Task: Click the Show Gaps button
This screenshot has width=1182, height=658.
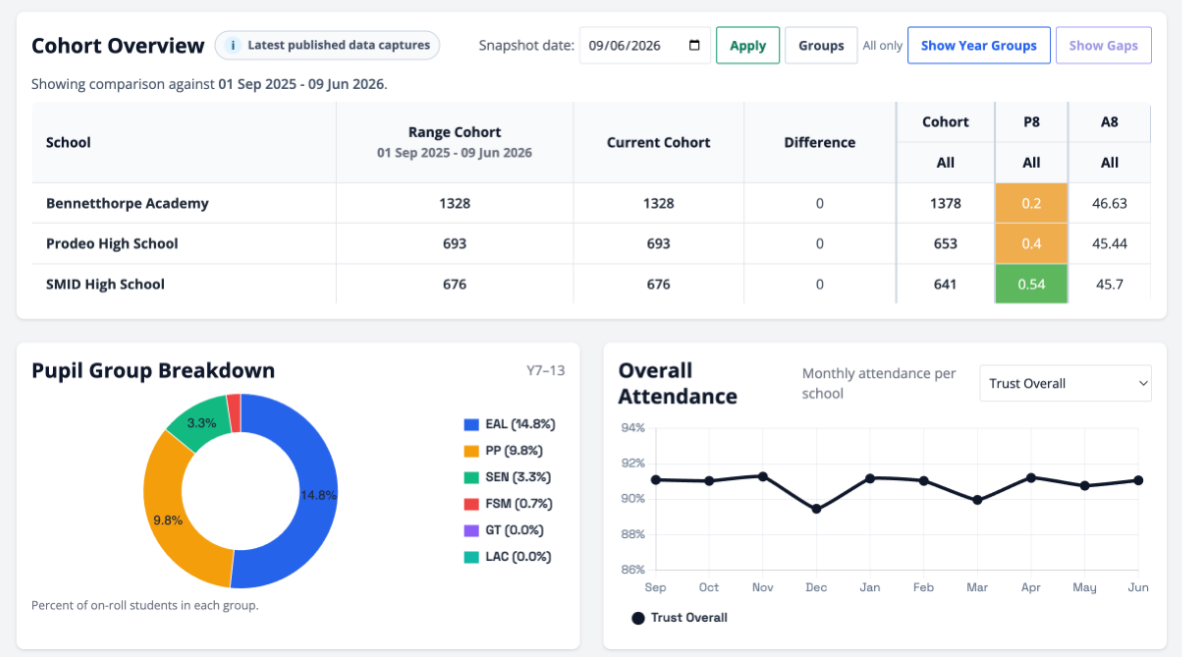Action: coord(1103,45)
